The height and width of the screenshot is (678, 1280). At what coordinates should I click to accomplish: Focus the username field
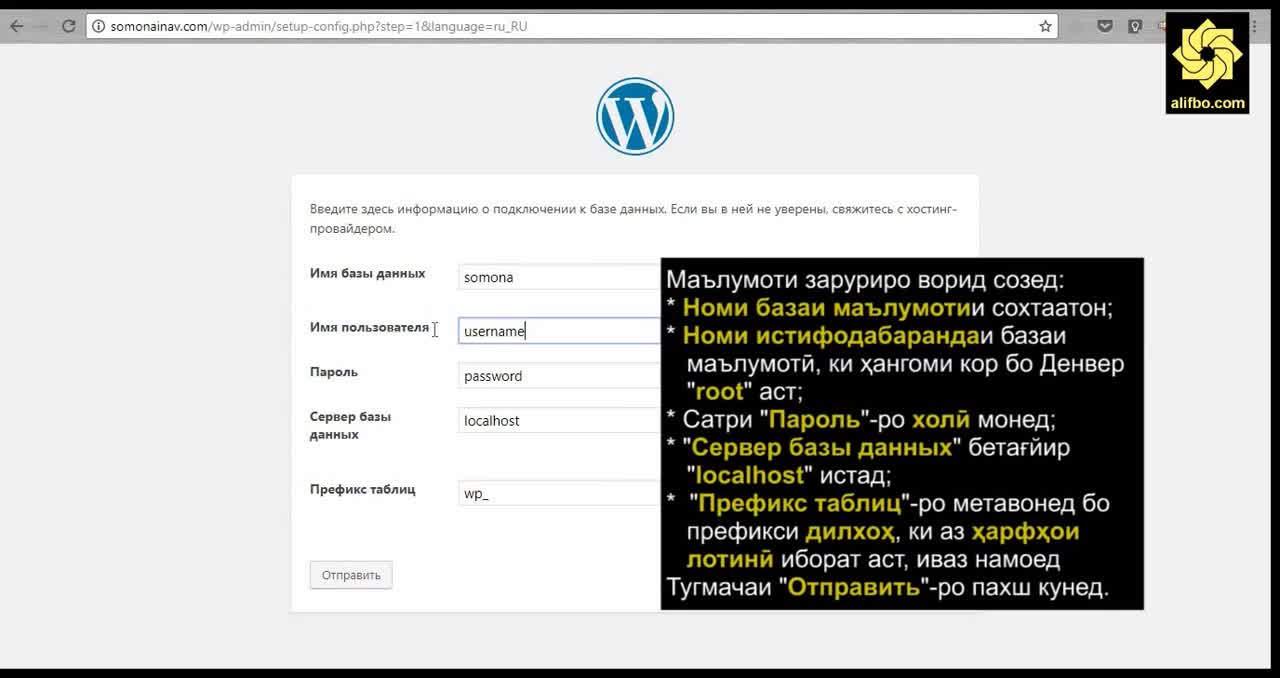click(559, 331)
